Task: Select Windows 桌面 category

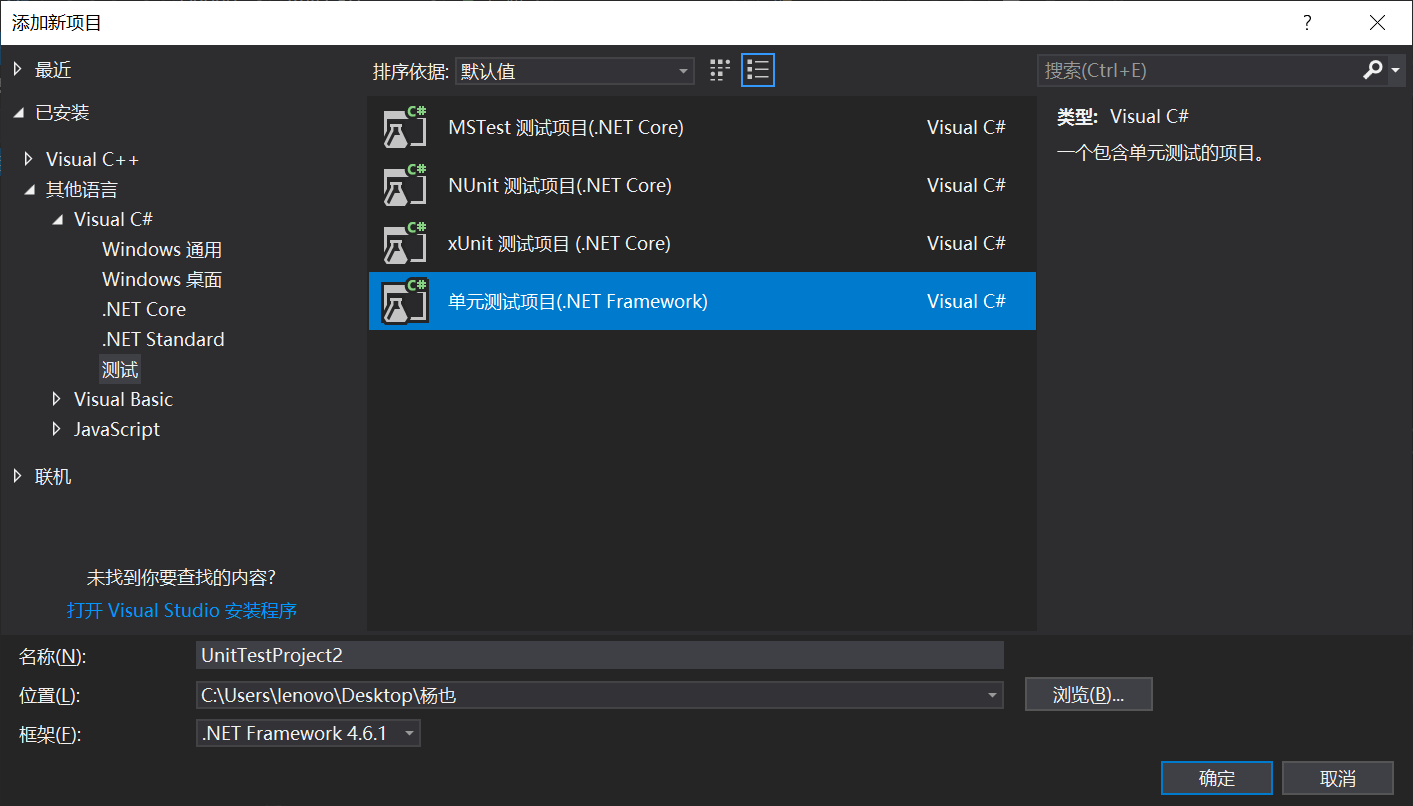Action: pyautogui.click(x=162, y=280)
